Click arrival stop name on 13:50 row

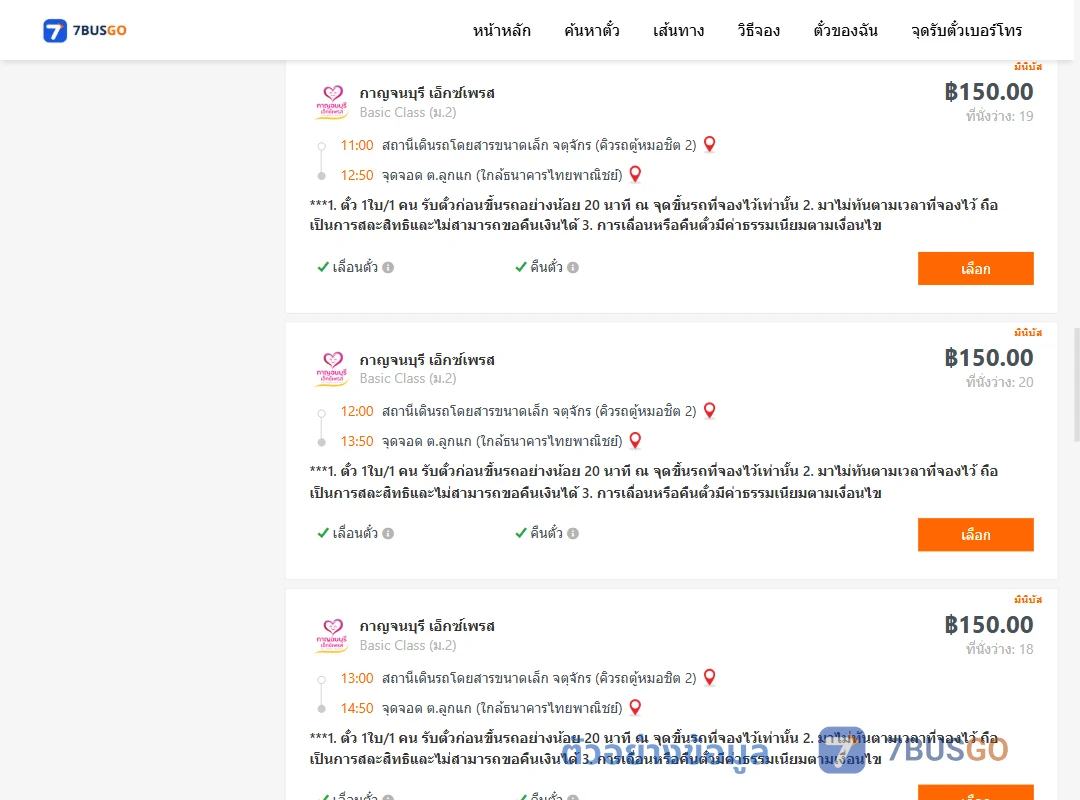(x=502, y=441)
